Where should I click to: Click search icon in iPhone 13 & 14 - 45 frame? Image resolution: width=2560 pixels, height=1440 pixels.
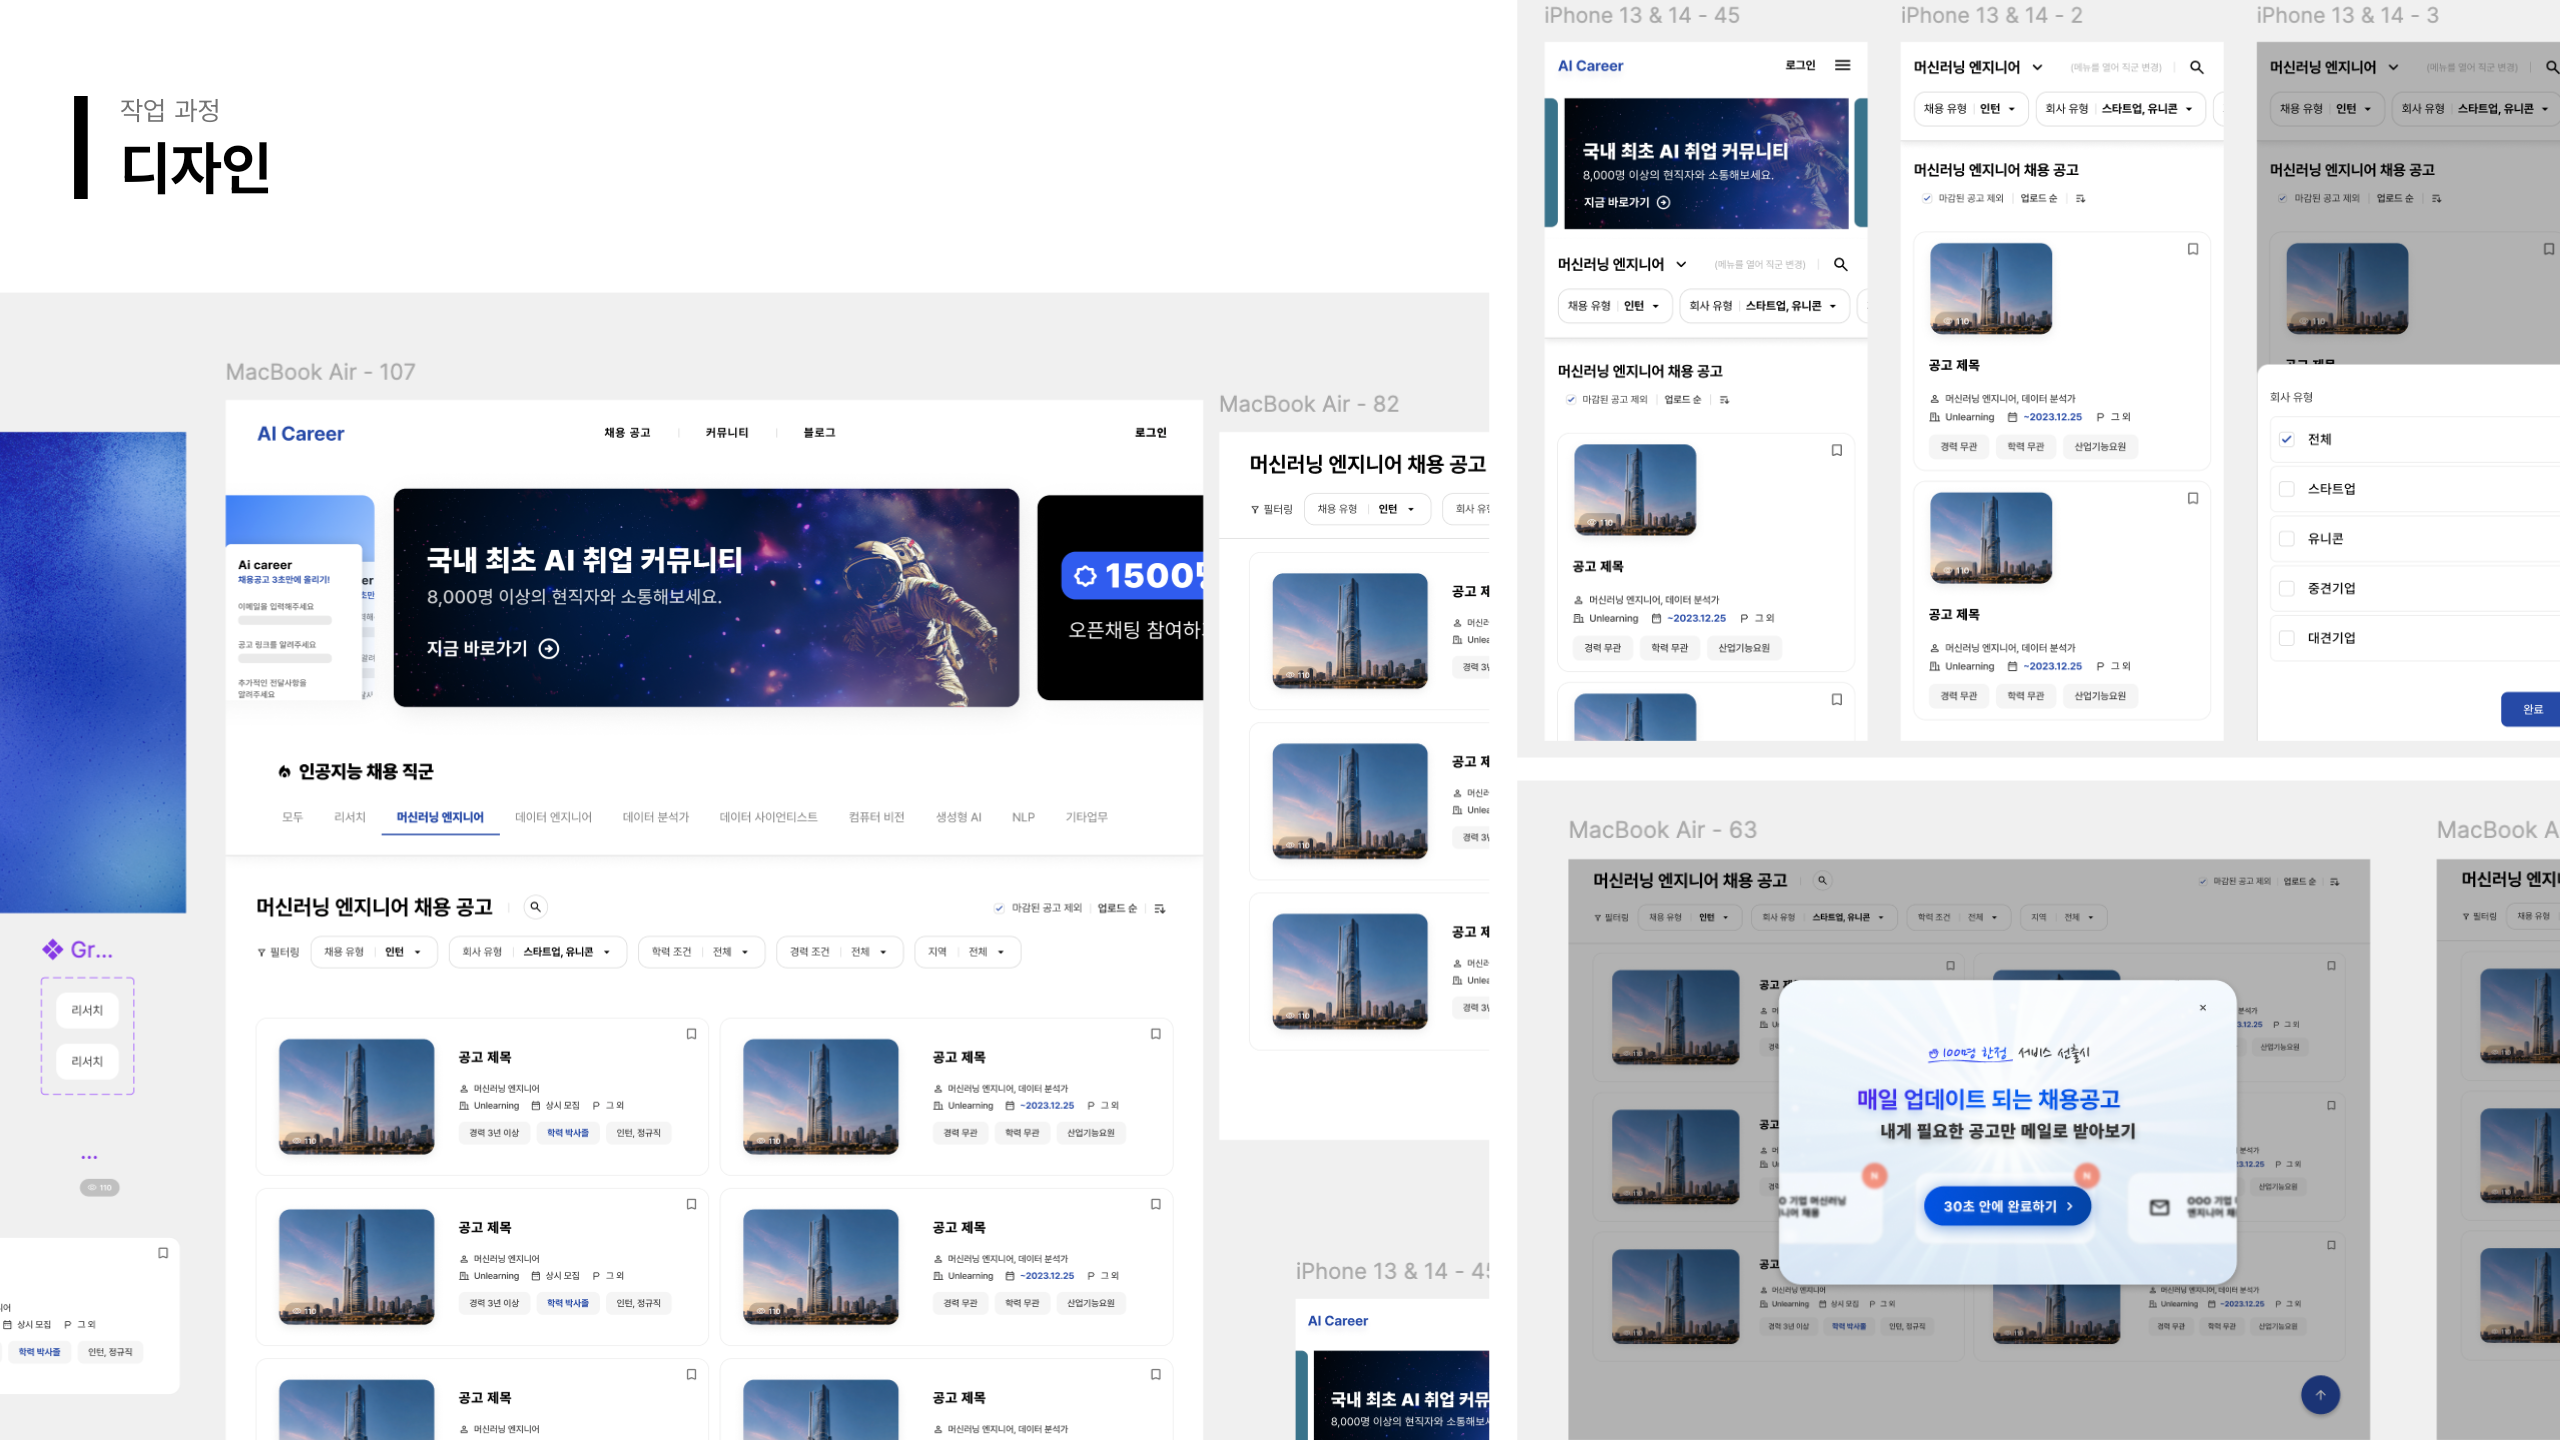[1840, 264]
